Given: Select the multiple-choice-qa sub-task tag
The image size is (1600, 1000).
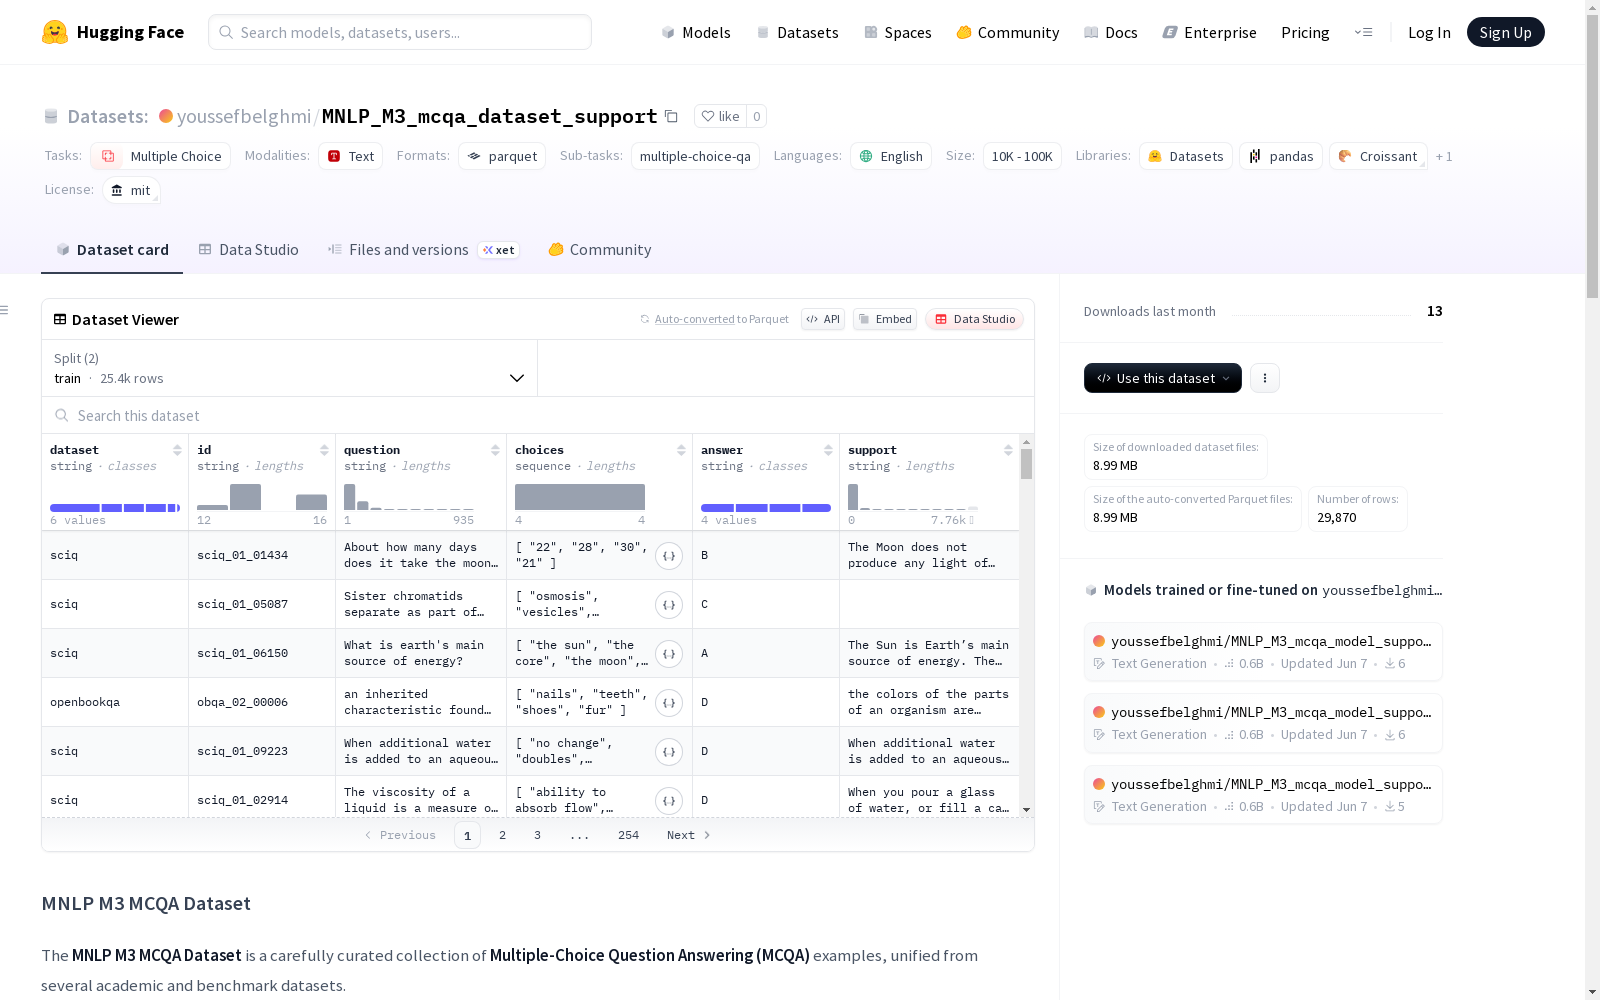Looking at the screenshot, I should point(695,156).
